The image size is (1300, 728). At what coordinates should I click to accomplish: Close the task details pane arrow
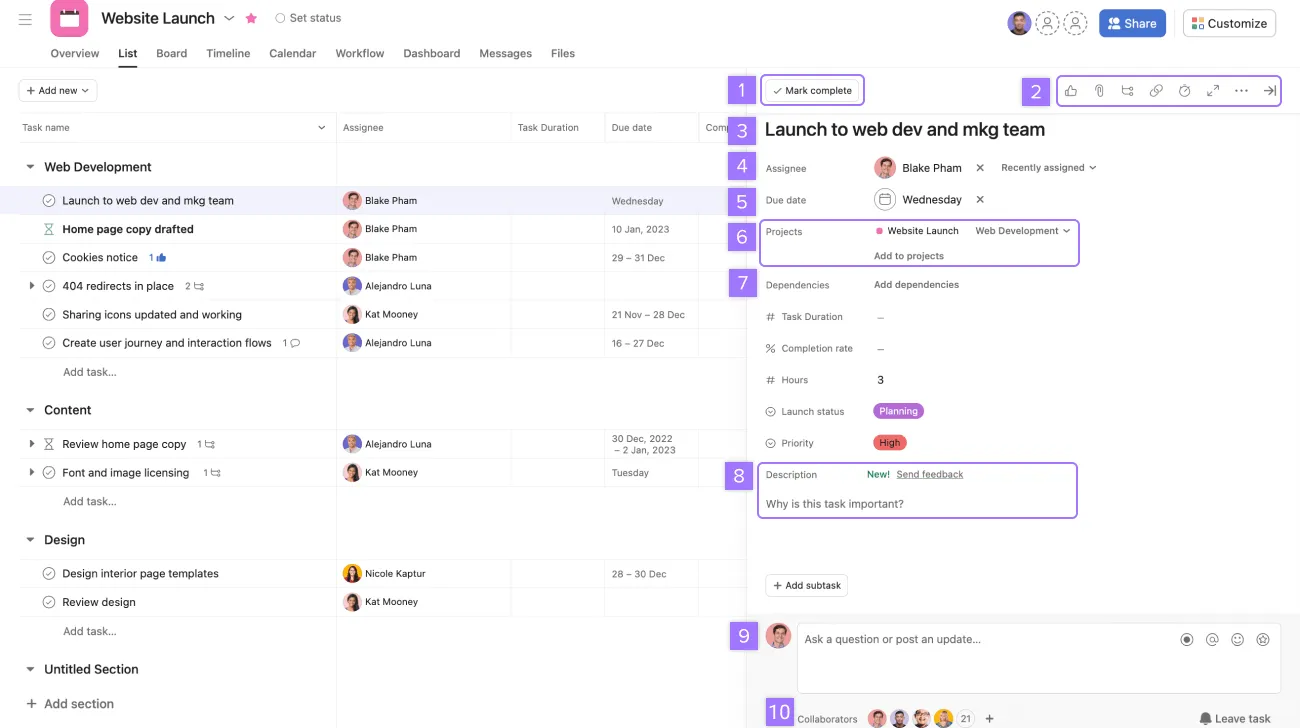(x=1269, y=91)
